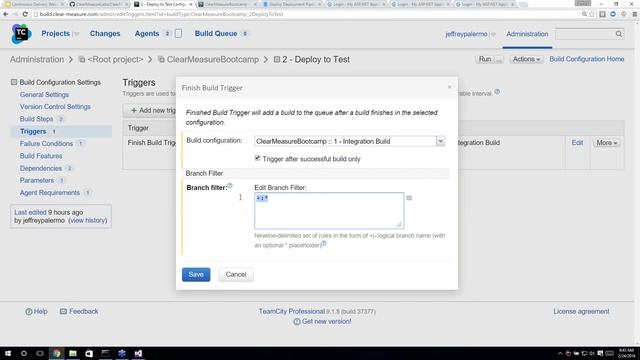Open the Failure Conditions settings
Screen dimensions: 640x360
[x=46, y=144]
